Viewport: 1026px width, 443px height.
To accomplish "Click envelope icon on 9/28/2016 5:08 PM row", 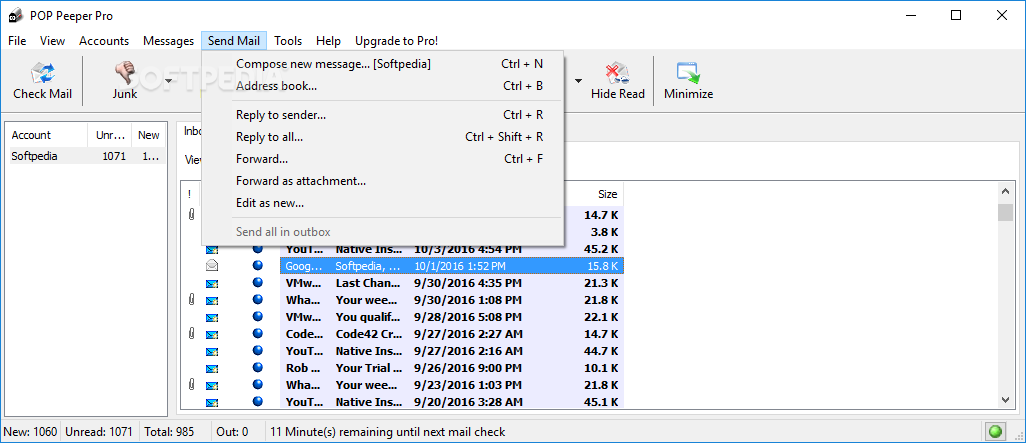I will [x=211, y=317].
